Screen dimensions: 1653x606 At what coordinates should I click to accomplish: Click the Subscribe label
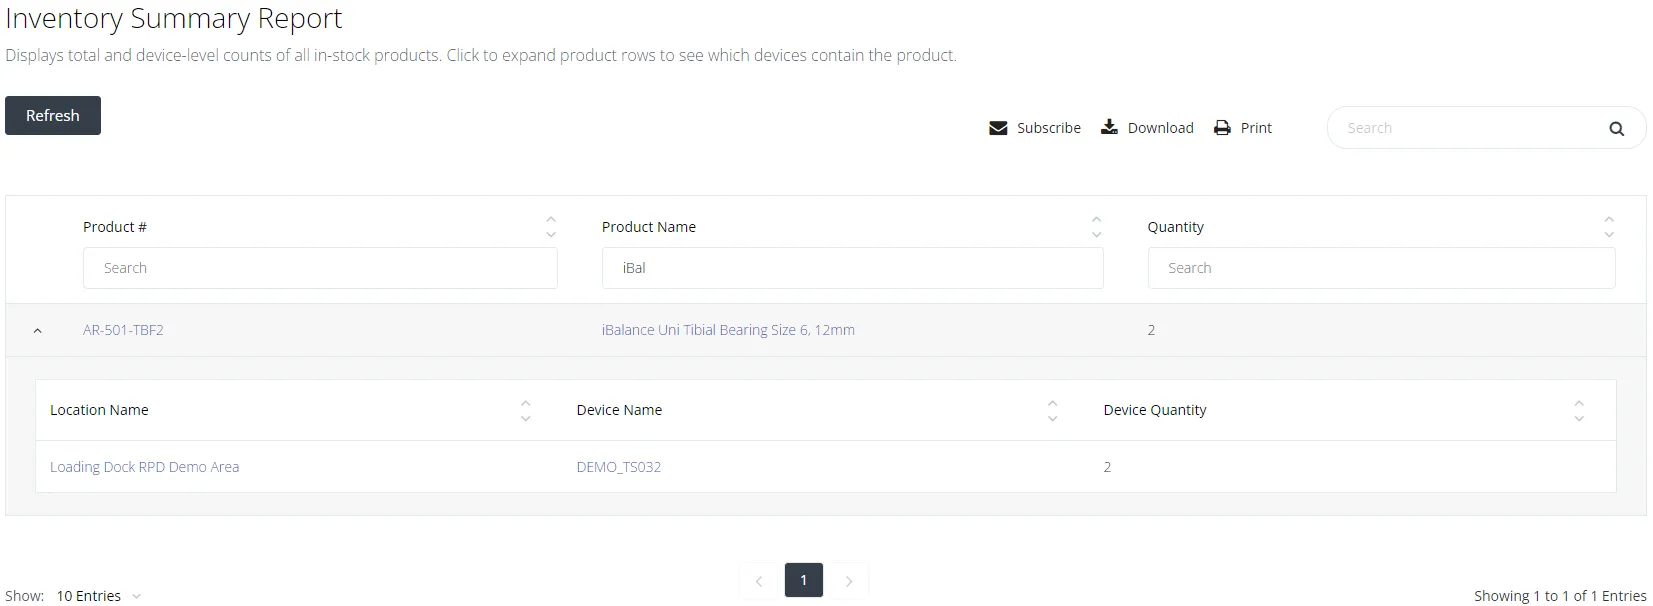click(1049, 128)
